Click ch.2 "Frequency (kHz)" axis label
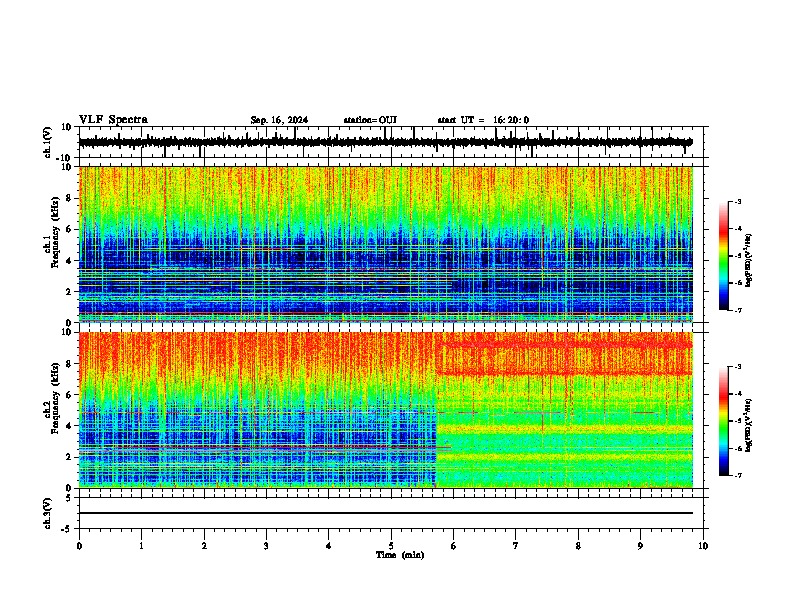The width and height of the screenshot is (792, 612). click(54, 398)
